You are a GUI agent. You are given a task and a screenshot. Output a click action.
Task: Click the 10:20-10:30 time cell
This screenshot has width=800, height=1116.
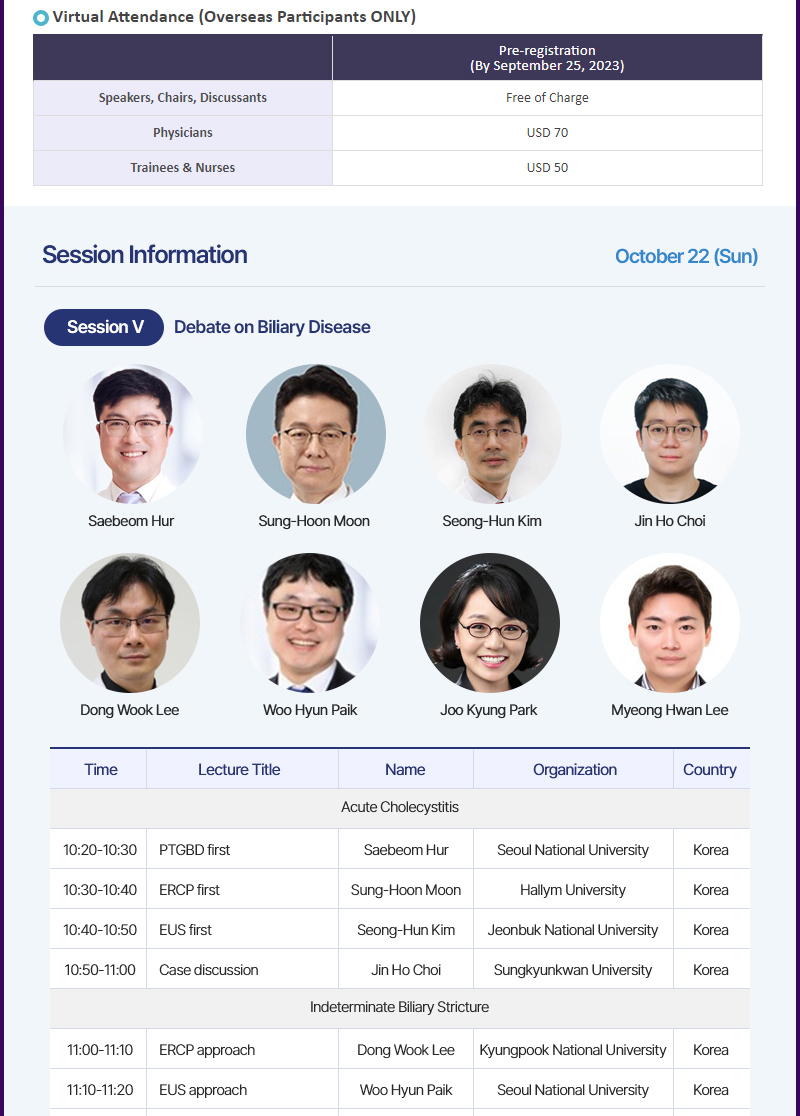100,850
